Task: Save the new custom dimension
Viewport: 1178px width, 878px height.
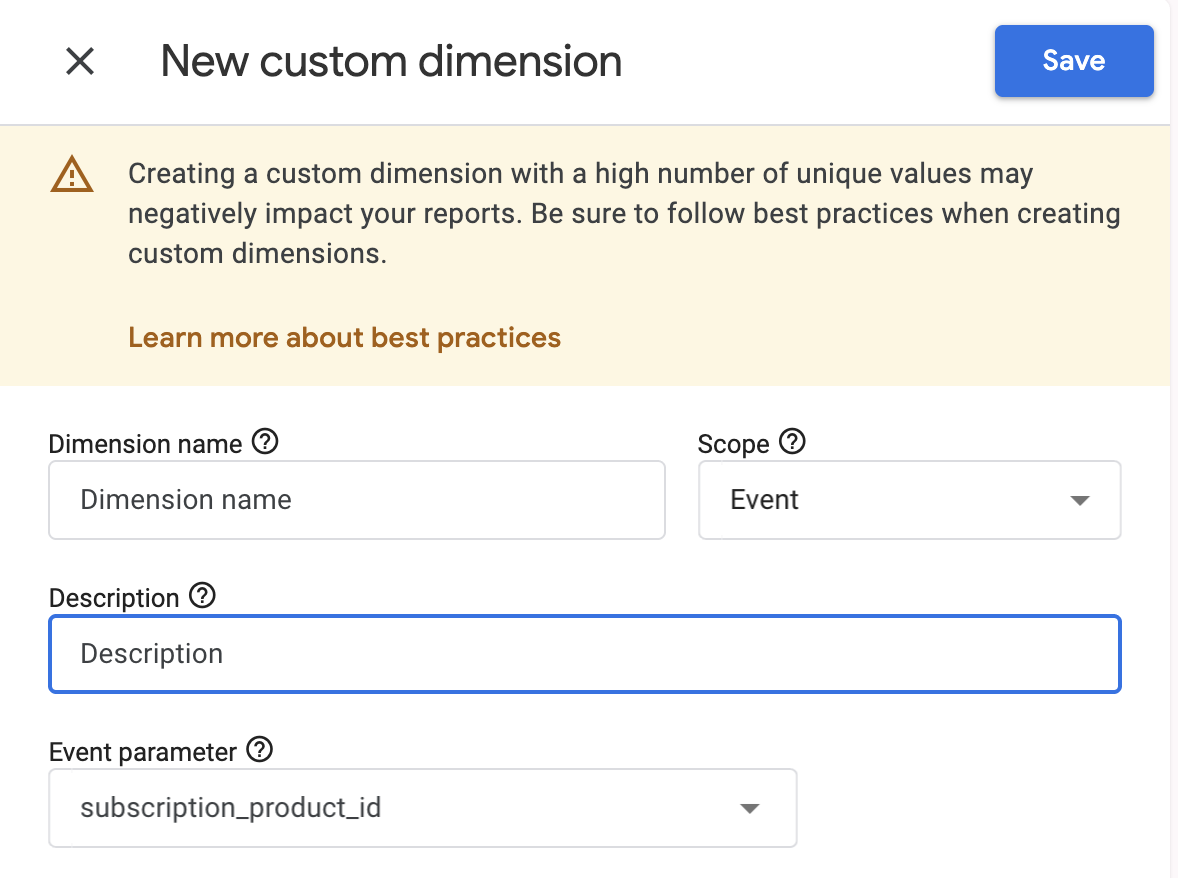Action: [1074, 61]
